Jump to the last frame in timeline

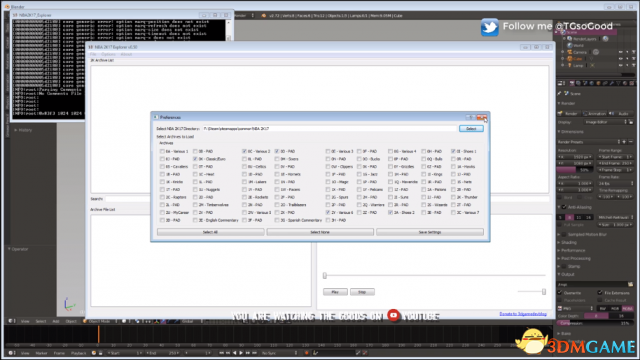[255, 353]
